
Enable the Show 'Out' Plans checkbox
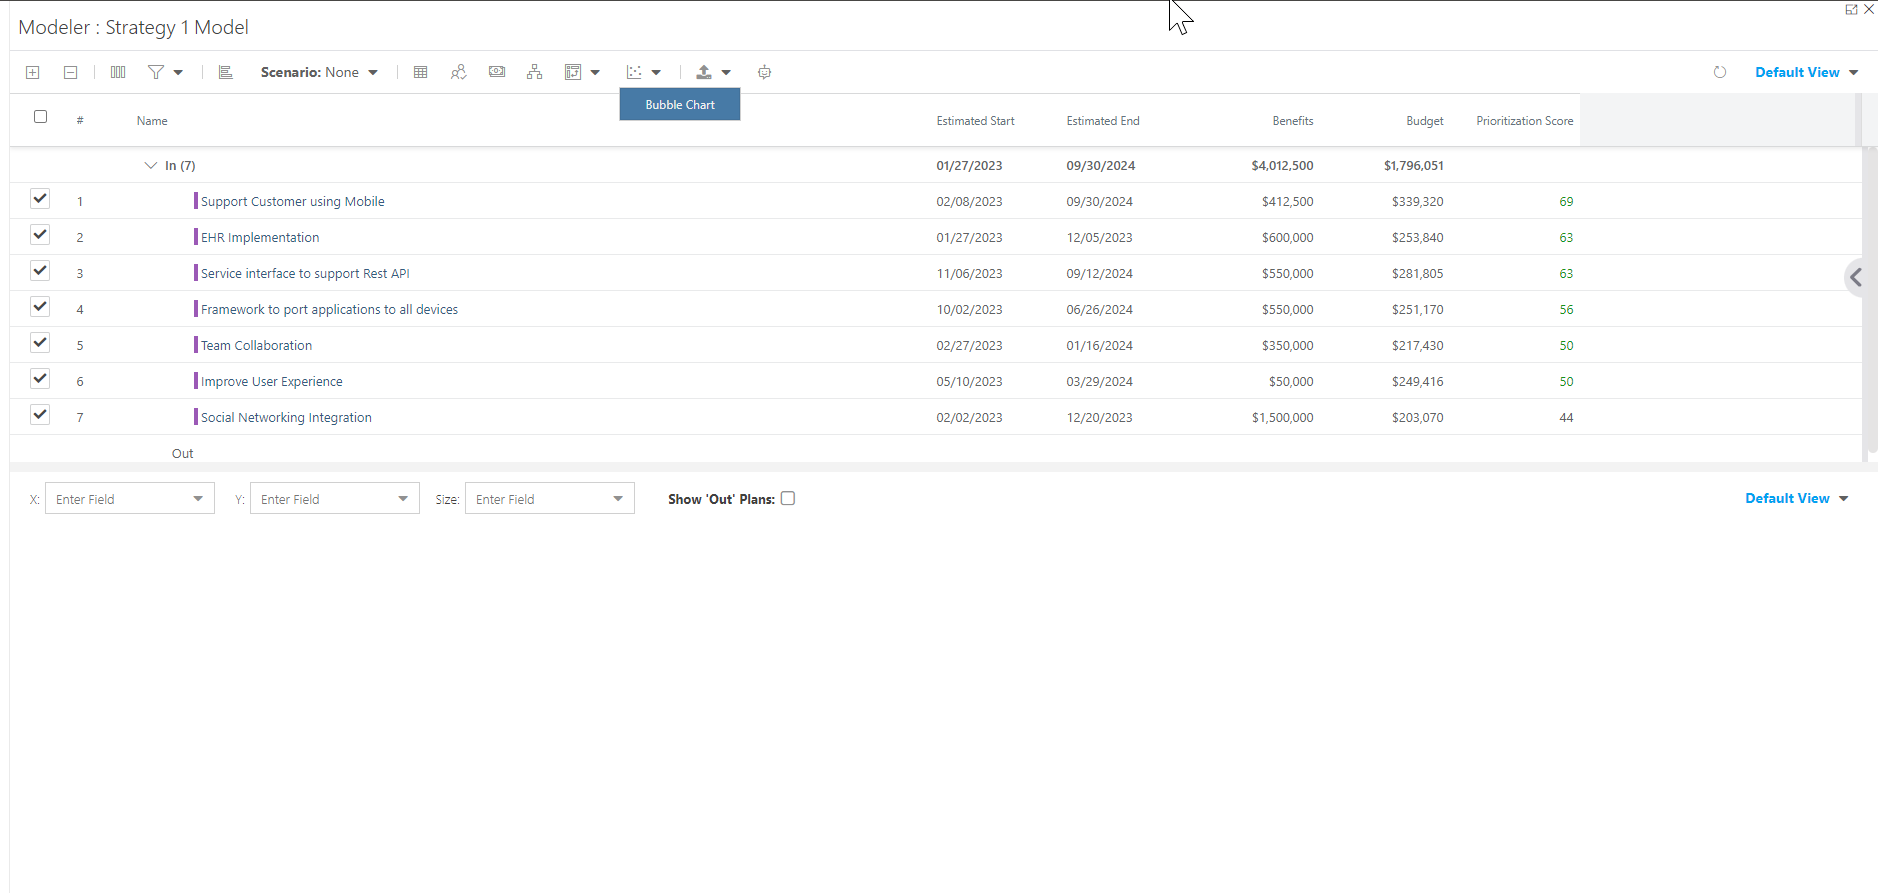788,498
